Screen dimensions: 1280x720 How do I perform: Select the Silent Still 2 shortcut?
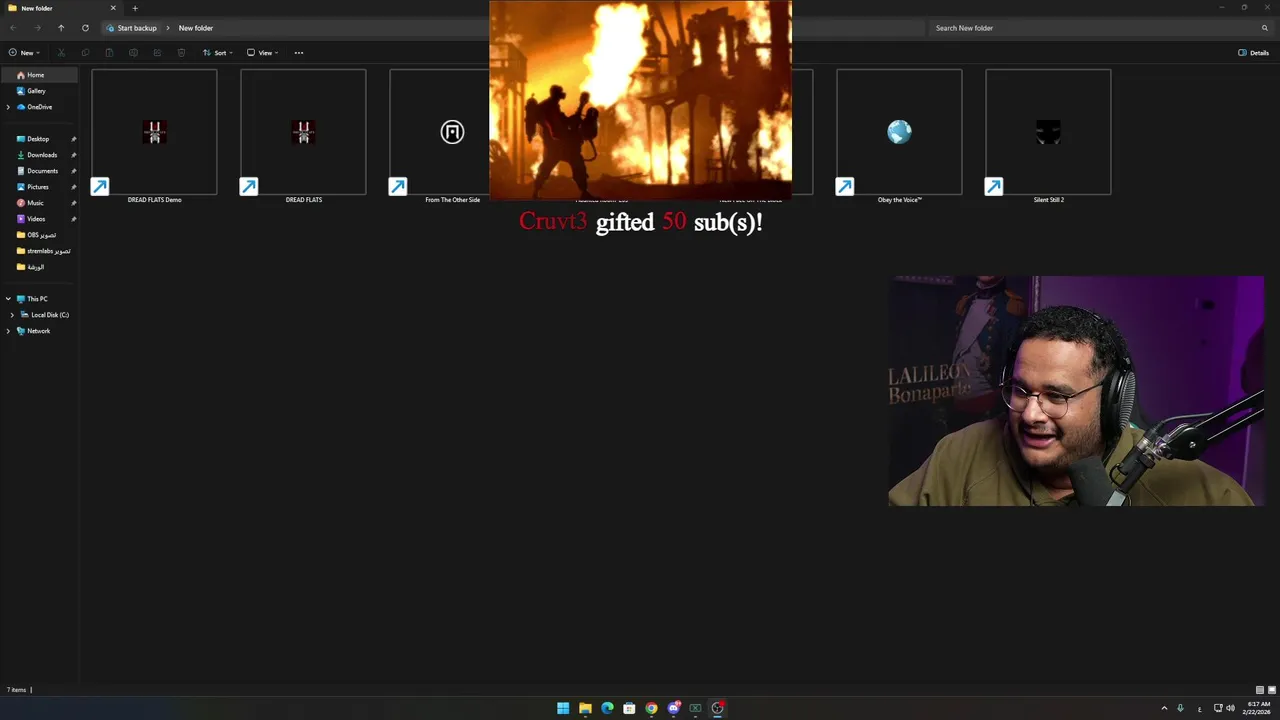[1048, 136]
